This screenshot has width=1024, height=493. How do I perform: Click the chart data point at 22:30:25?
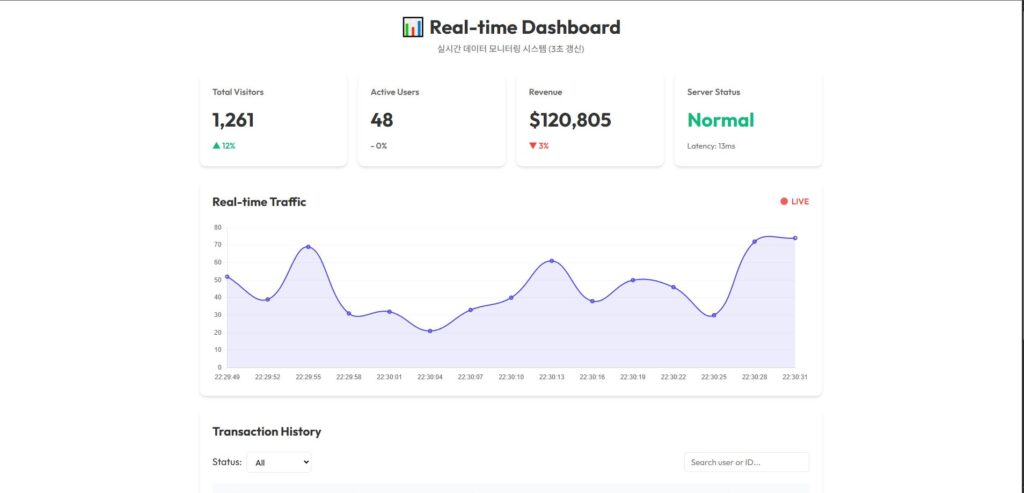coord(713,315)
